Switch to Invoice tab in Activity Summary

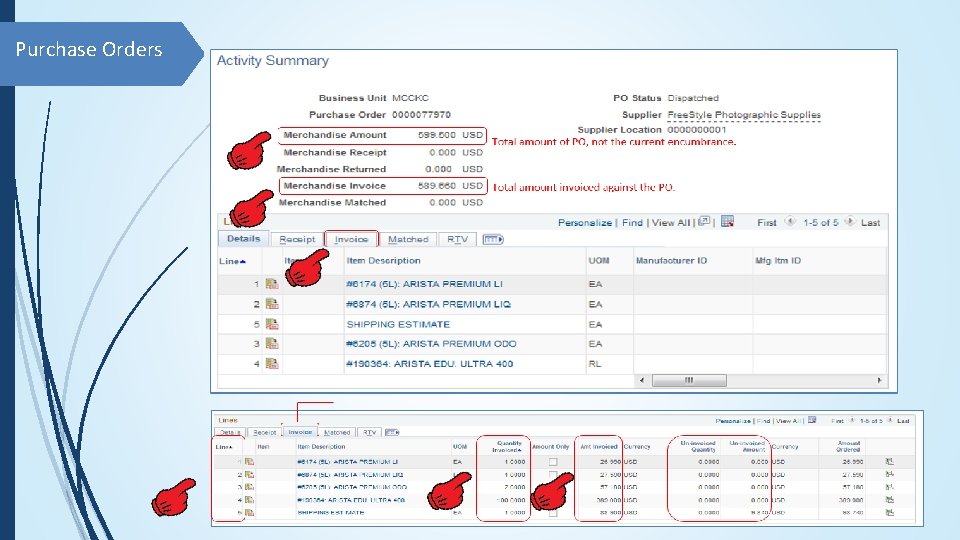tap(351, 239)
